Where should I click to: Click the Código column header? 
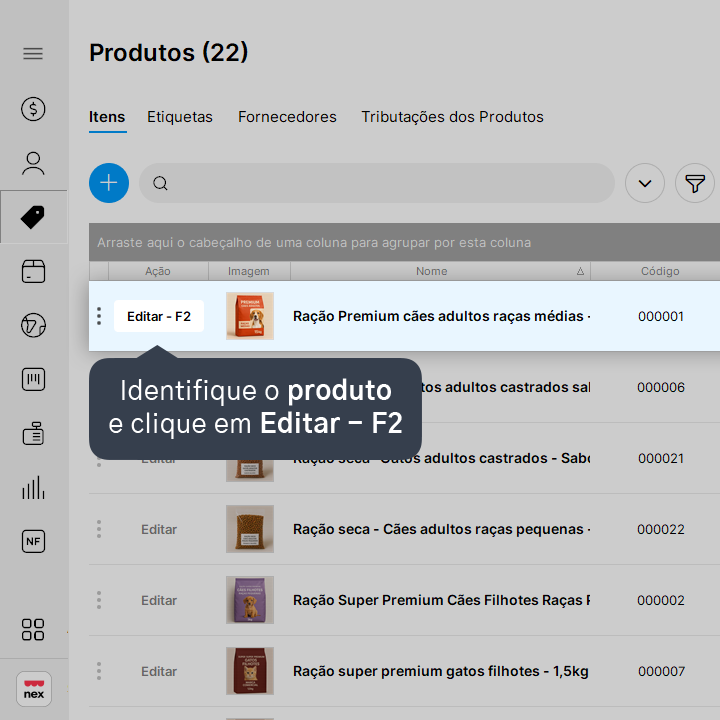[660, 271]
